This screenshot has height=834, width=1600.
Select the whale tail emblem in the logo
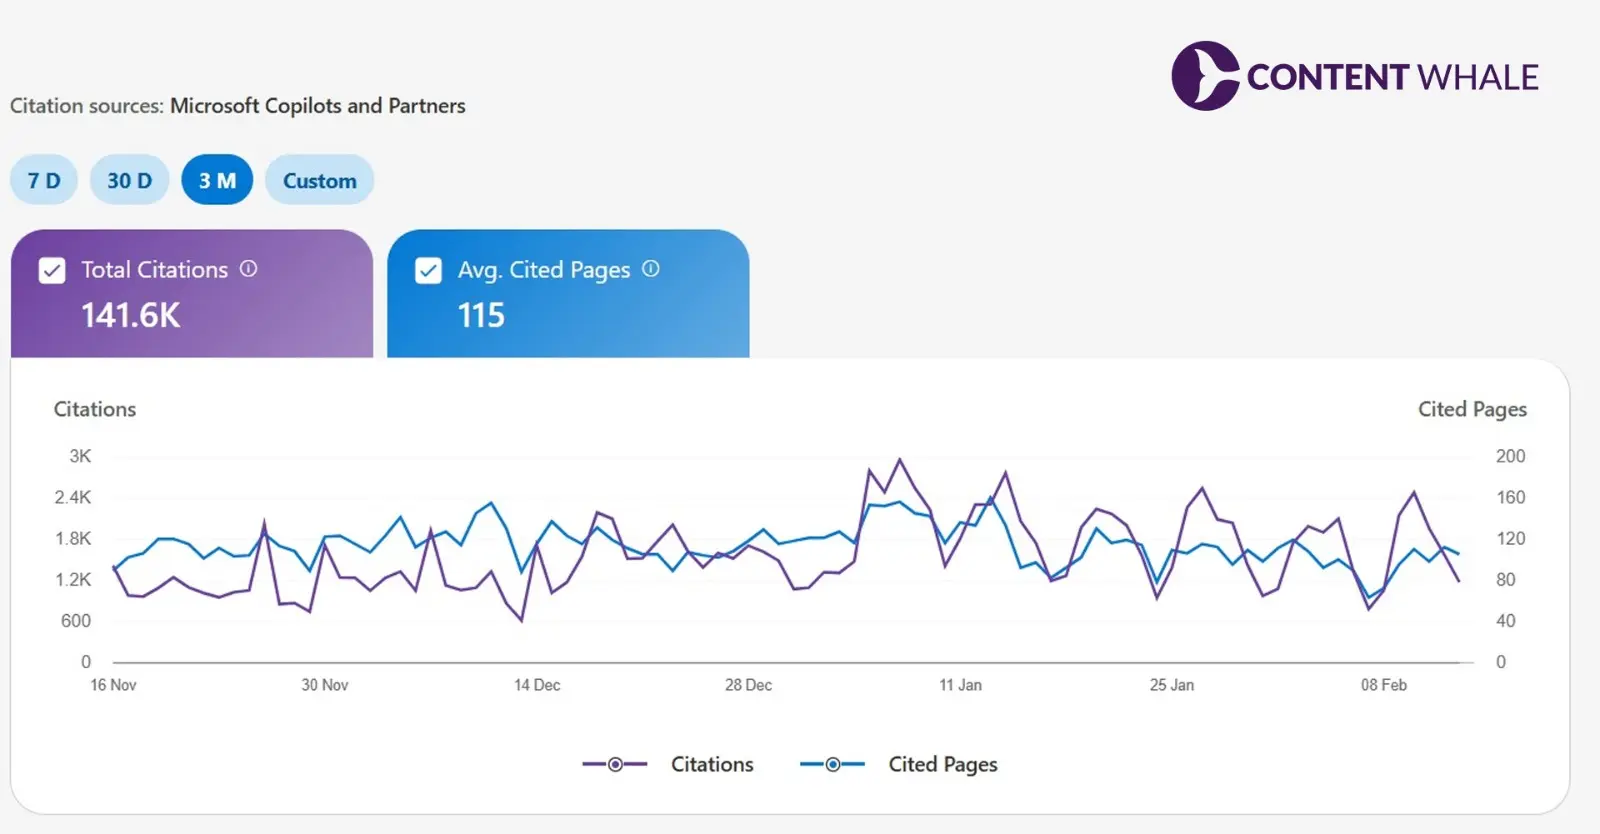pos(1205,73)
